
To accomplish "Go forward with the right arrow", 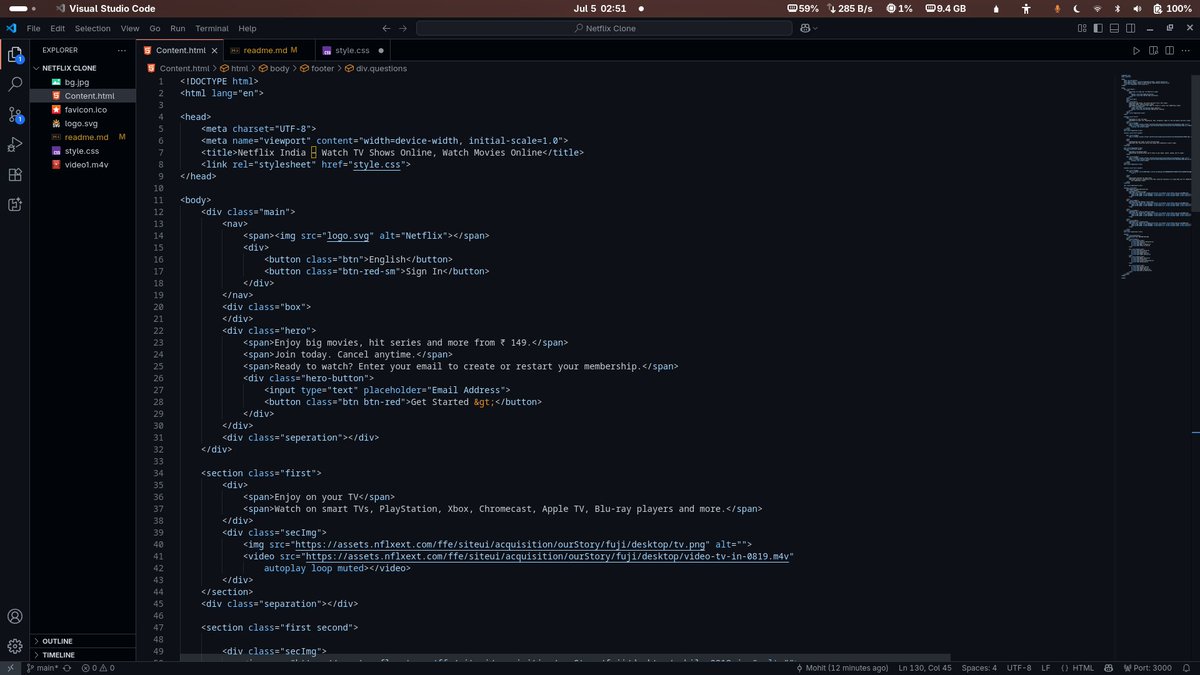I will 402,28.
